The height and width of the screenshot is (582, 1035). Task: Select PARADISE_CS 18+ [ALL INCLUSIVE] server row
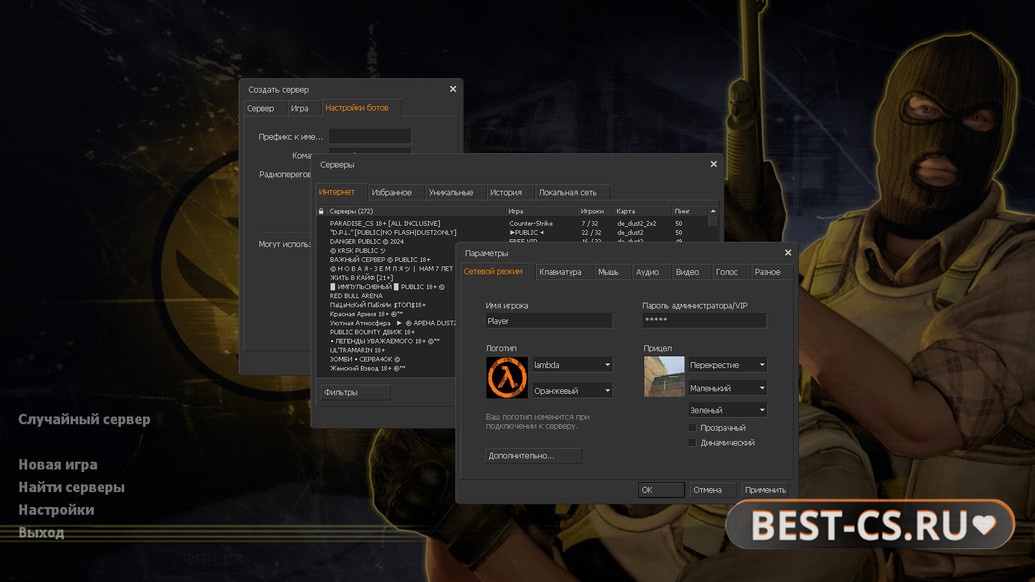pos(512,224)
